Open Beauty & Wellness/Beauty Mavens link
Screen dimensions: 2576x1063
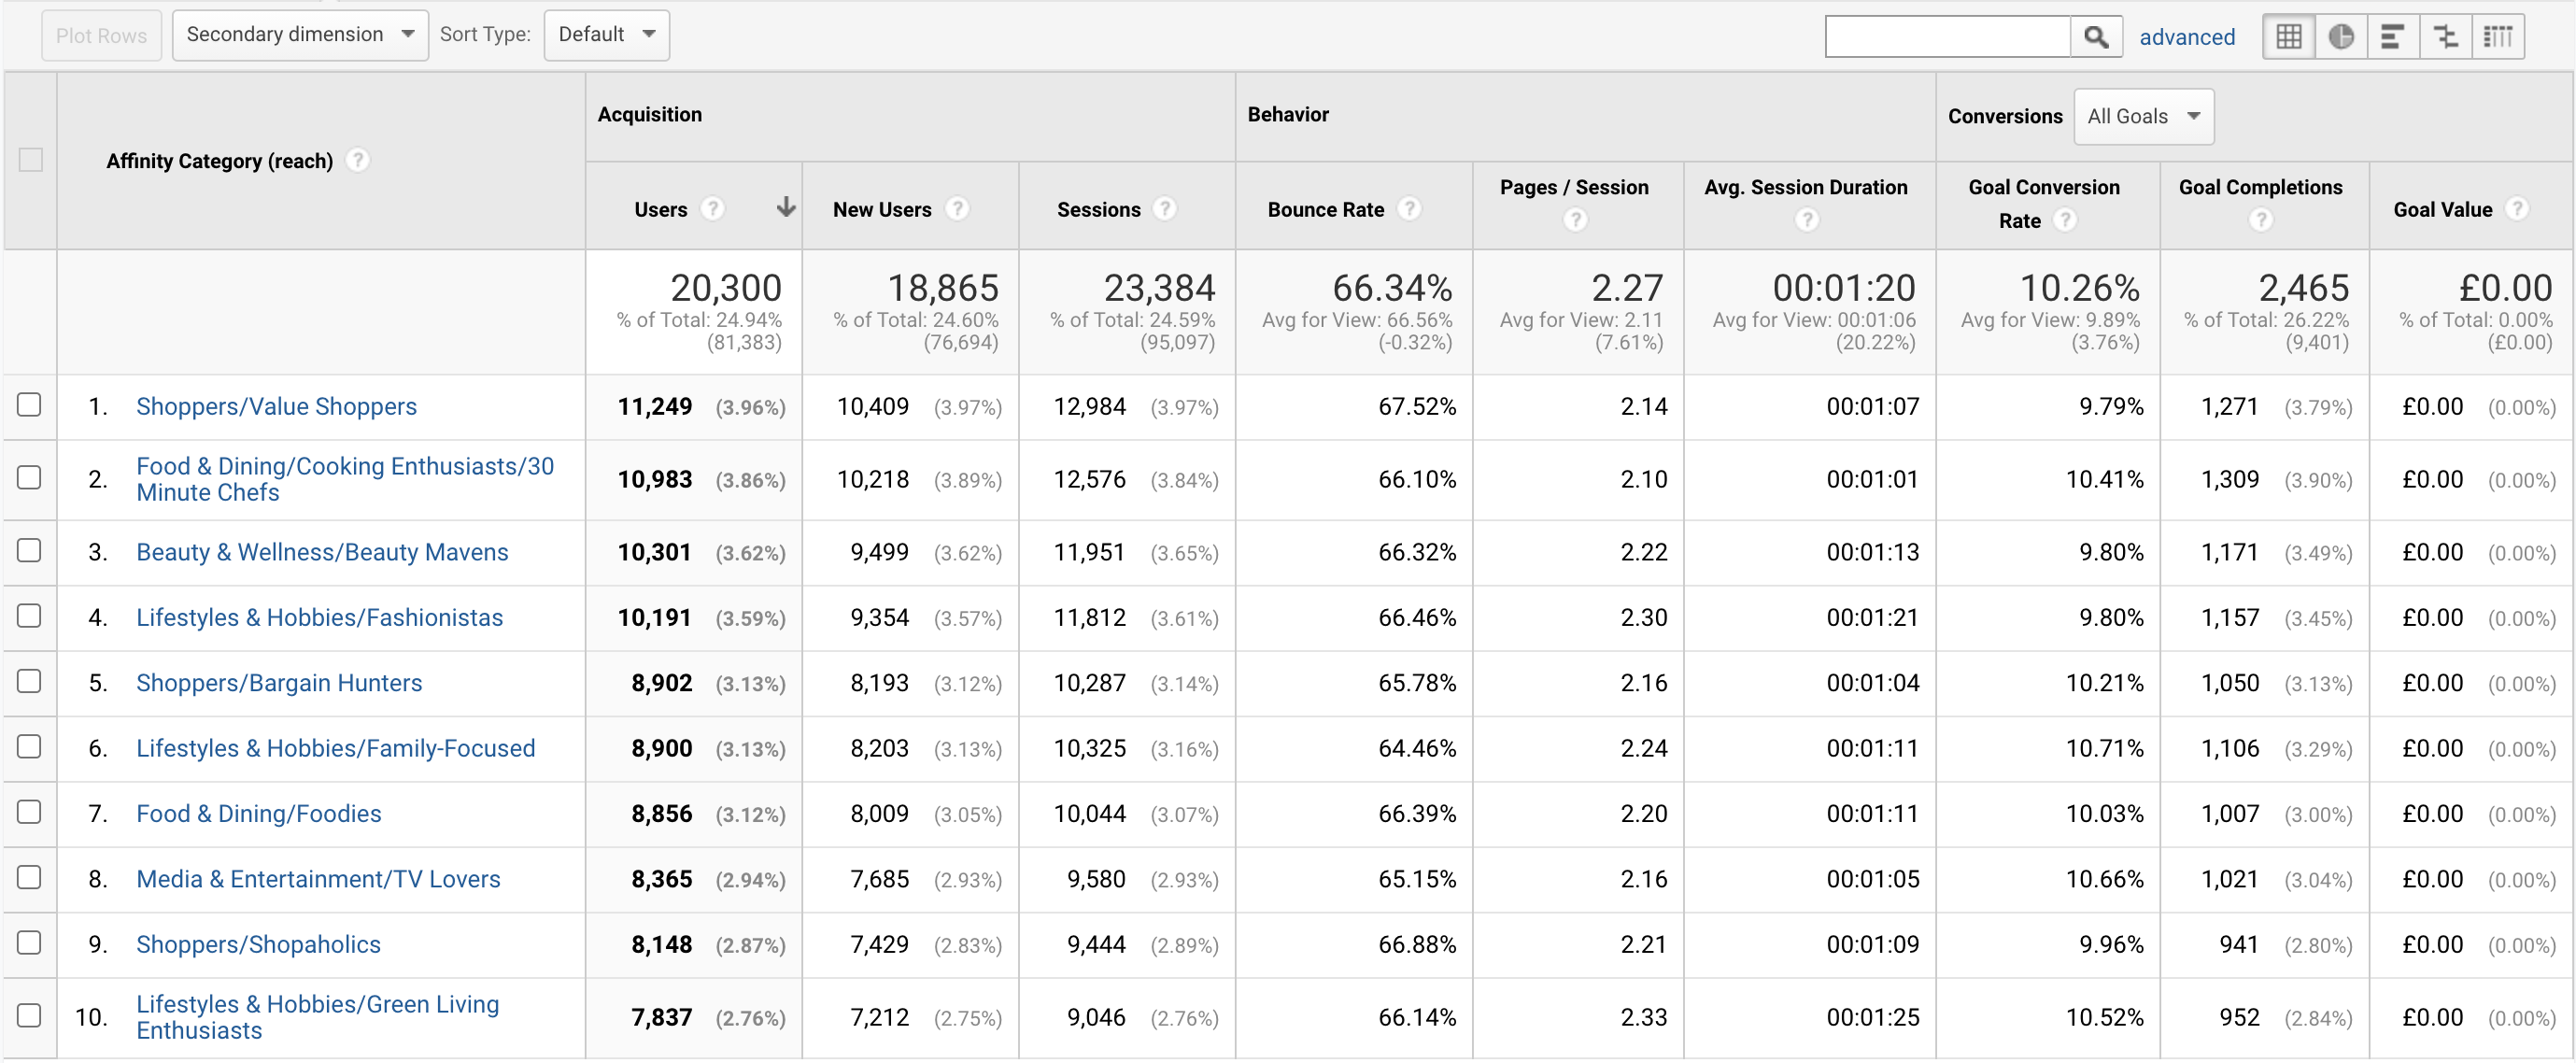click(x=322, y=552)
